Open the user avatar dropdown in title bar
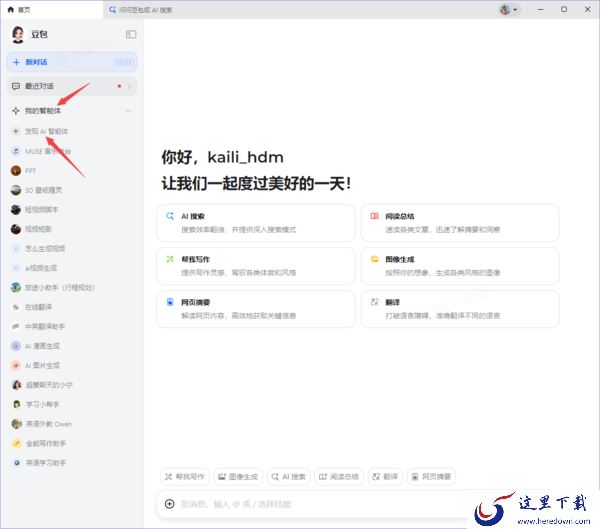600x529 pixels. coord(509,10)
